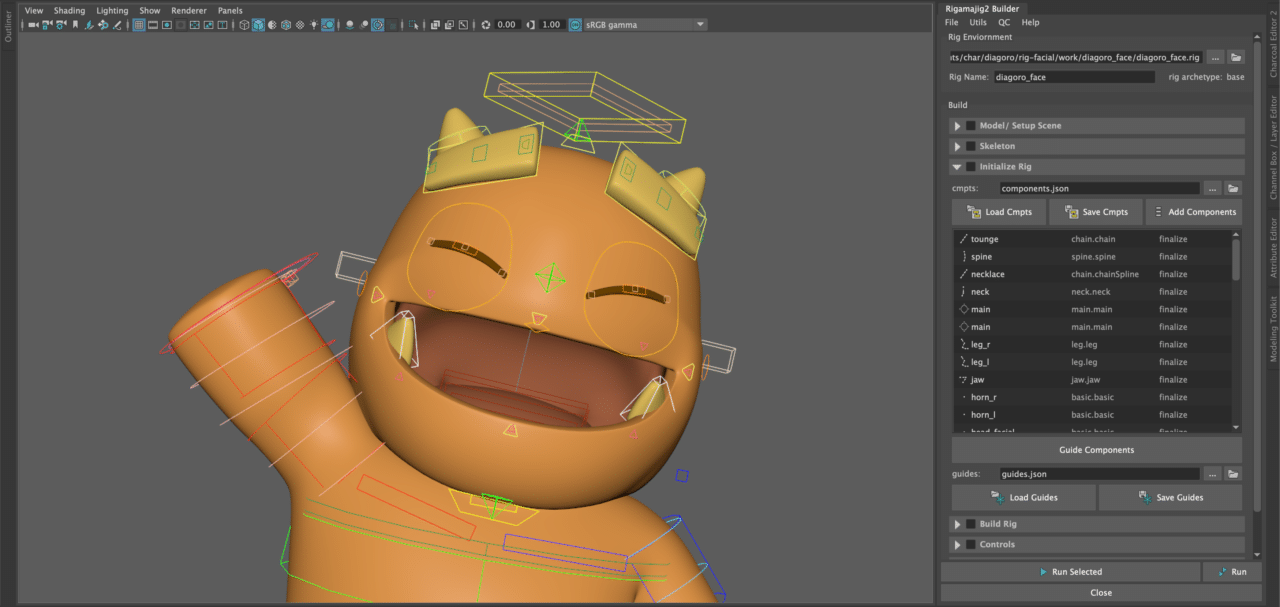
Task: Open the Shading menu in viewport
Action: click(x=69, y=10)
